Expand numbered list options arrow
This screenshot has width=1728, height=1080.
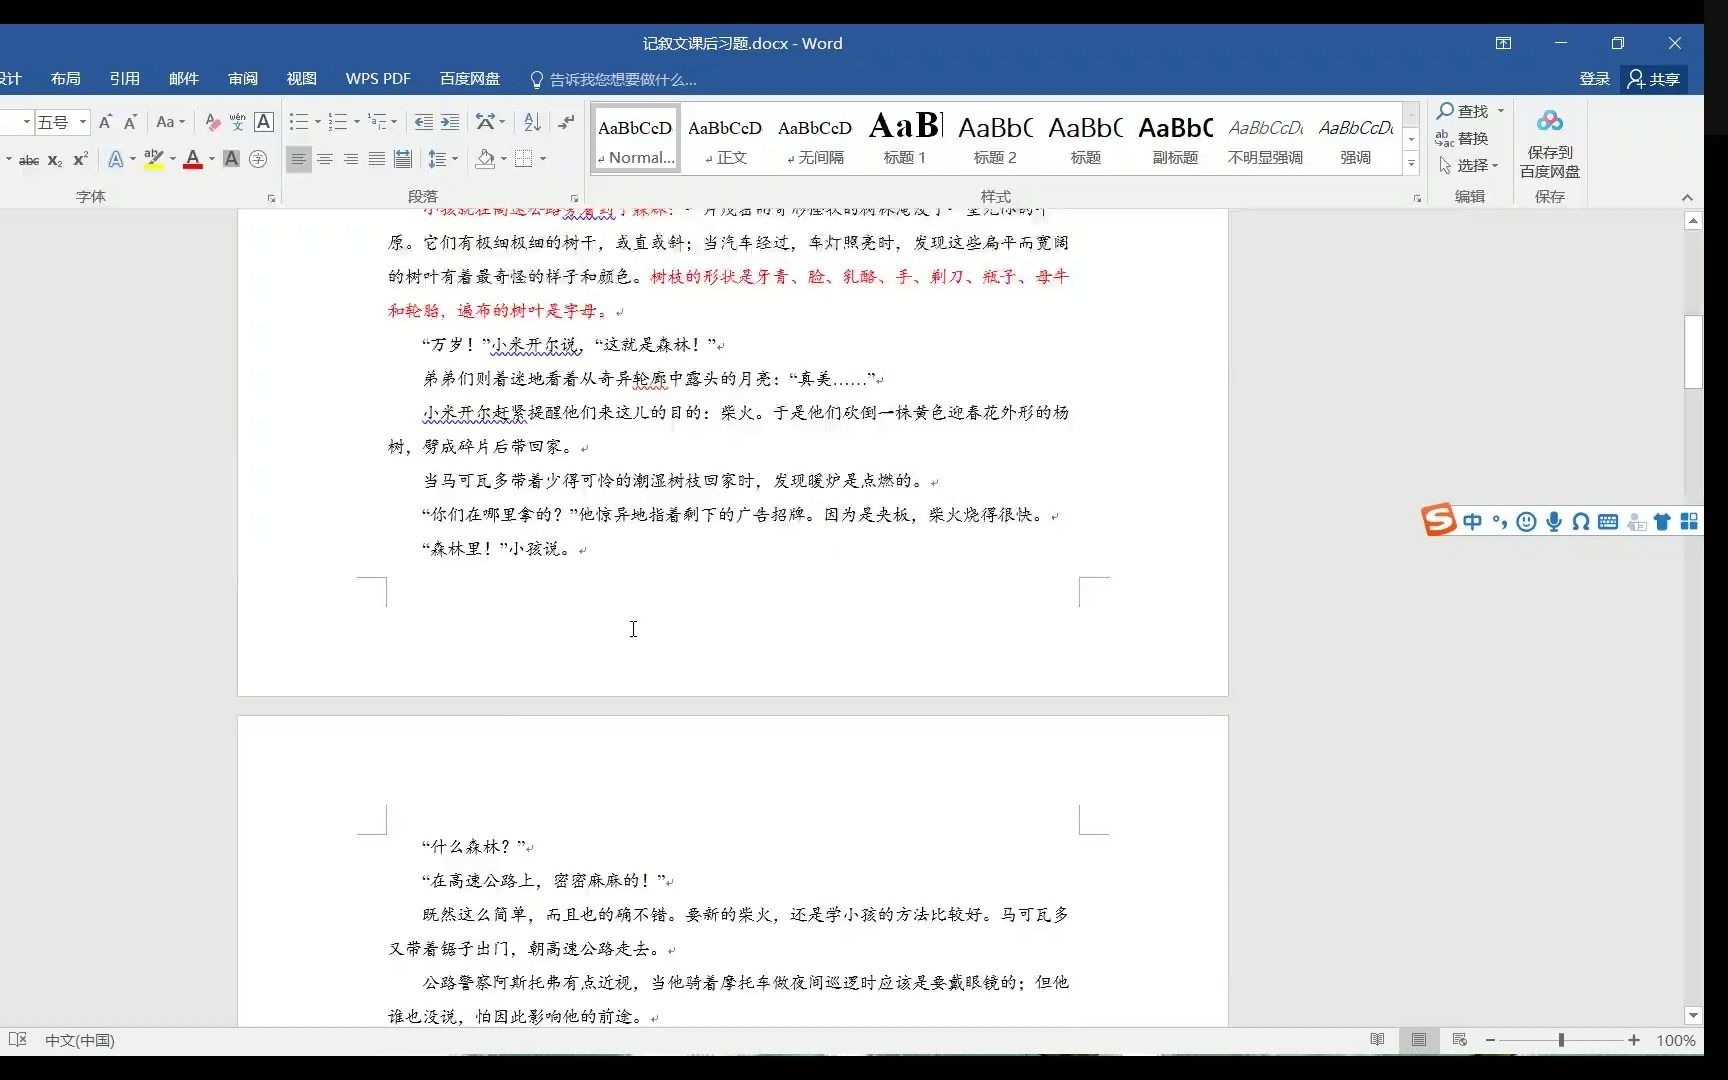tap(357, 122)
